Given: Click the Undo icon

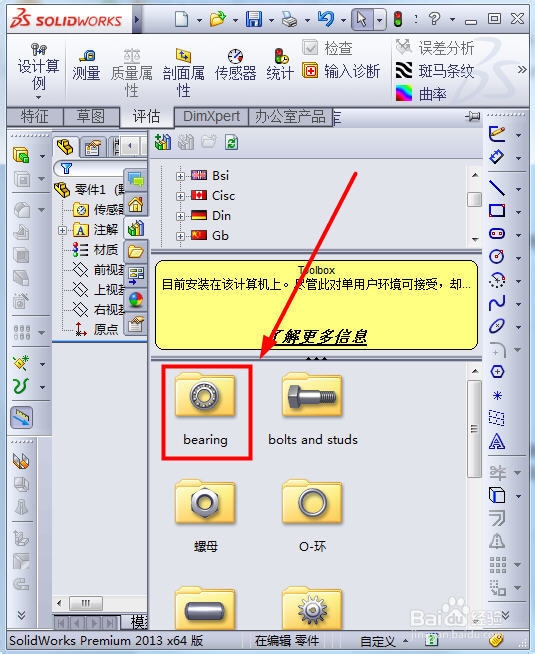Looking at the screenshot, I should [326, 19].
